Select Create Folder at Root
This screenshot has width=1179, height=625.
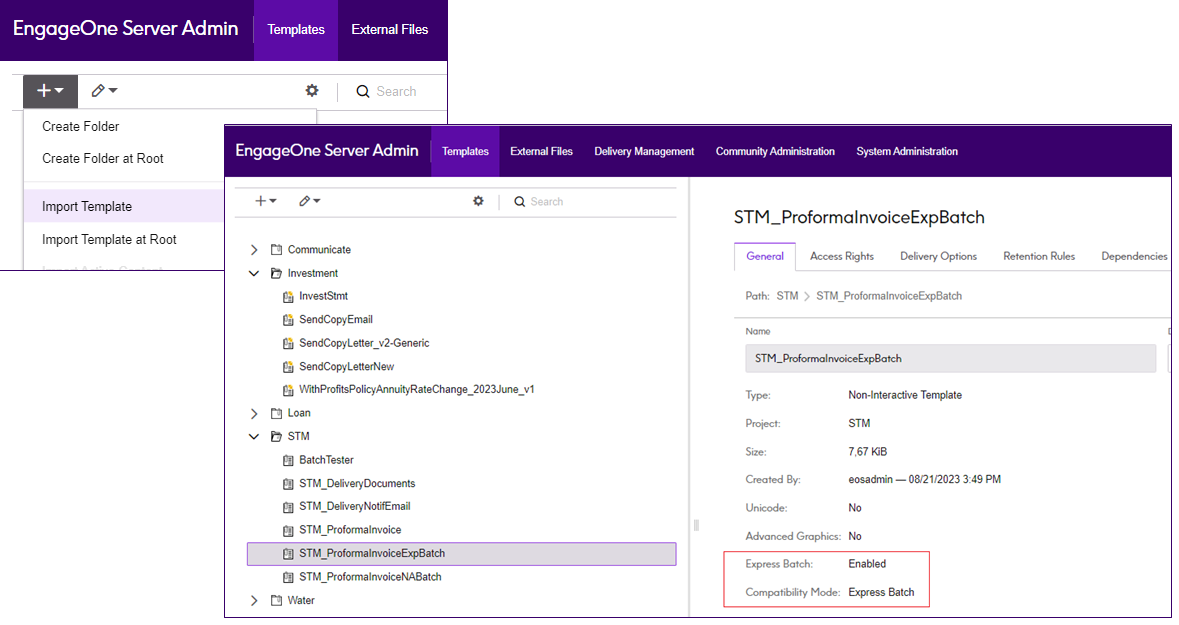click(x=103, y=158)
